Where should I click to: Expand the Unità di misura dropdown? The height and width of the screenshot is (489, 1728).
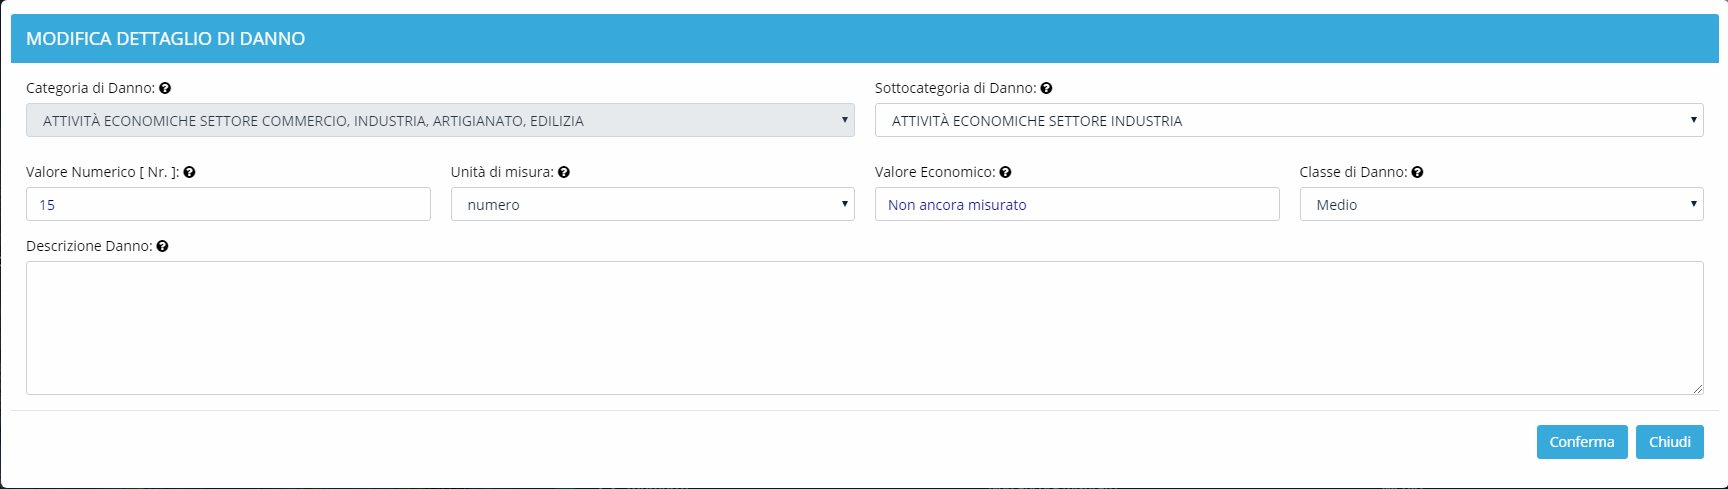[652, 205]
